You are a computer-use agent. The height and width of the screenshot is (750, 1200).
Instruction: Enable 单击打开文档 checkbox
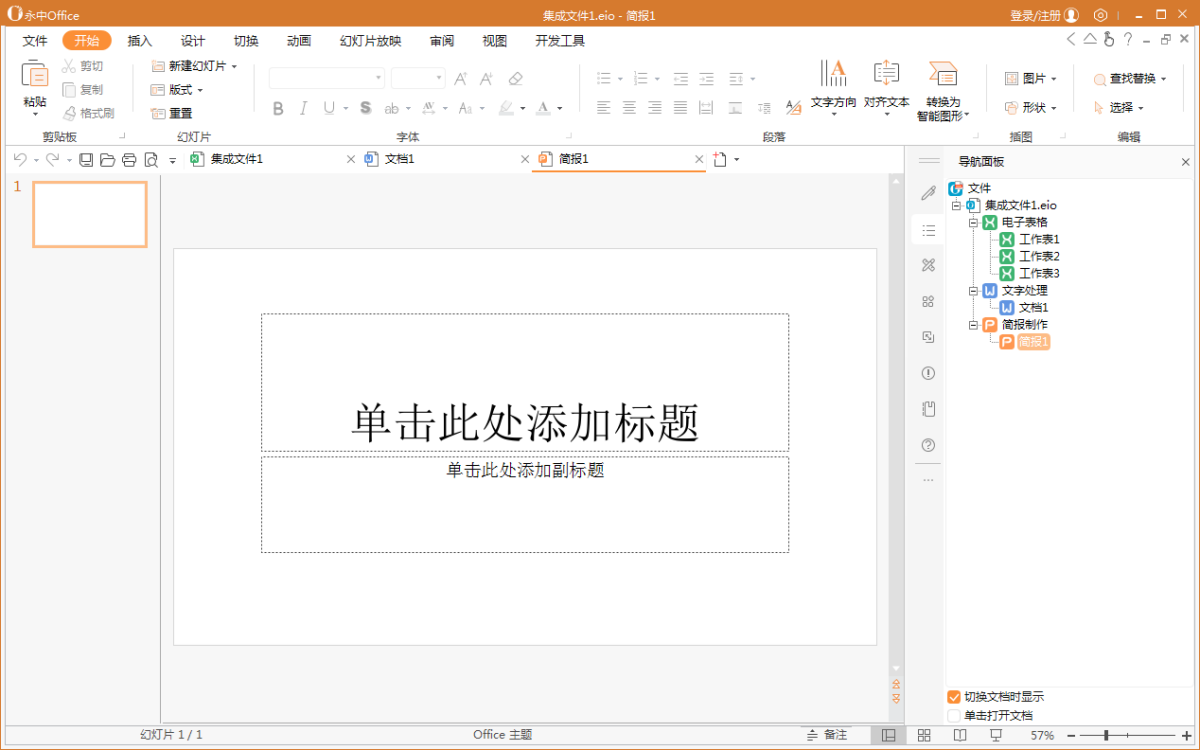click(954, 716)
